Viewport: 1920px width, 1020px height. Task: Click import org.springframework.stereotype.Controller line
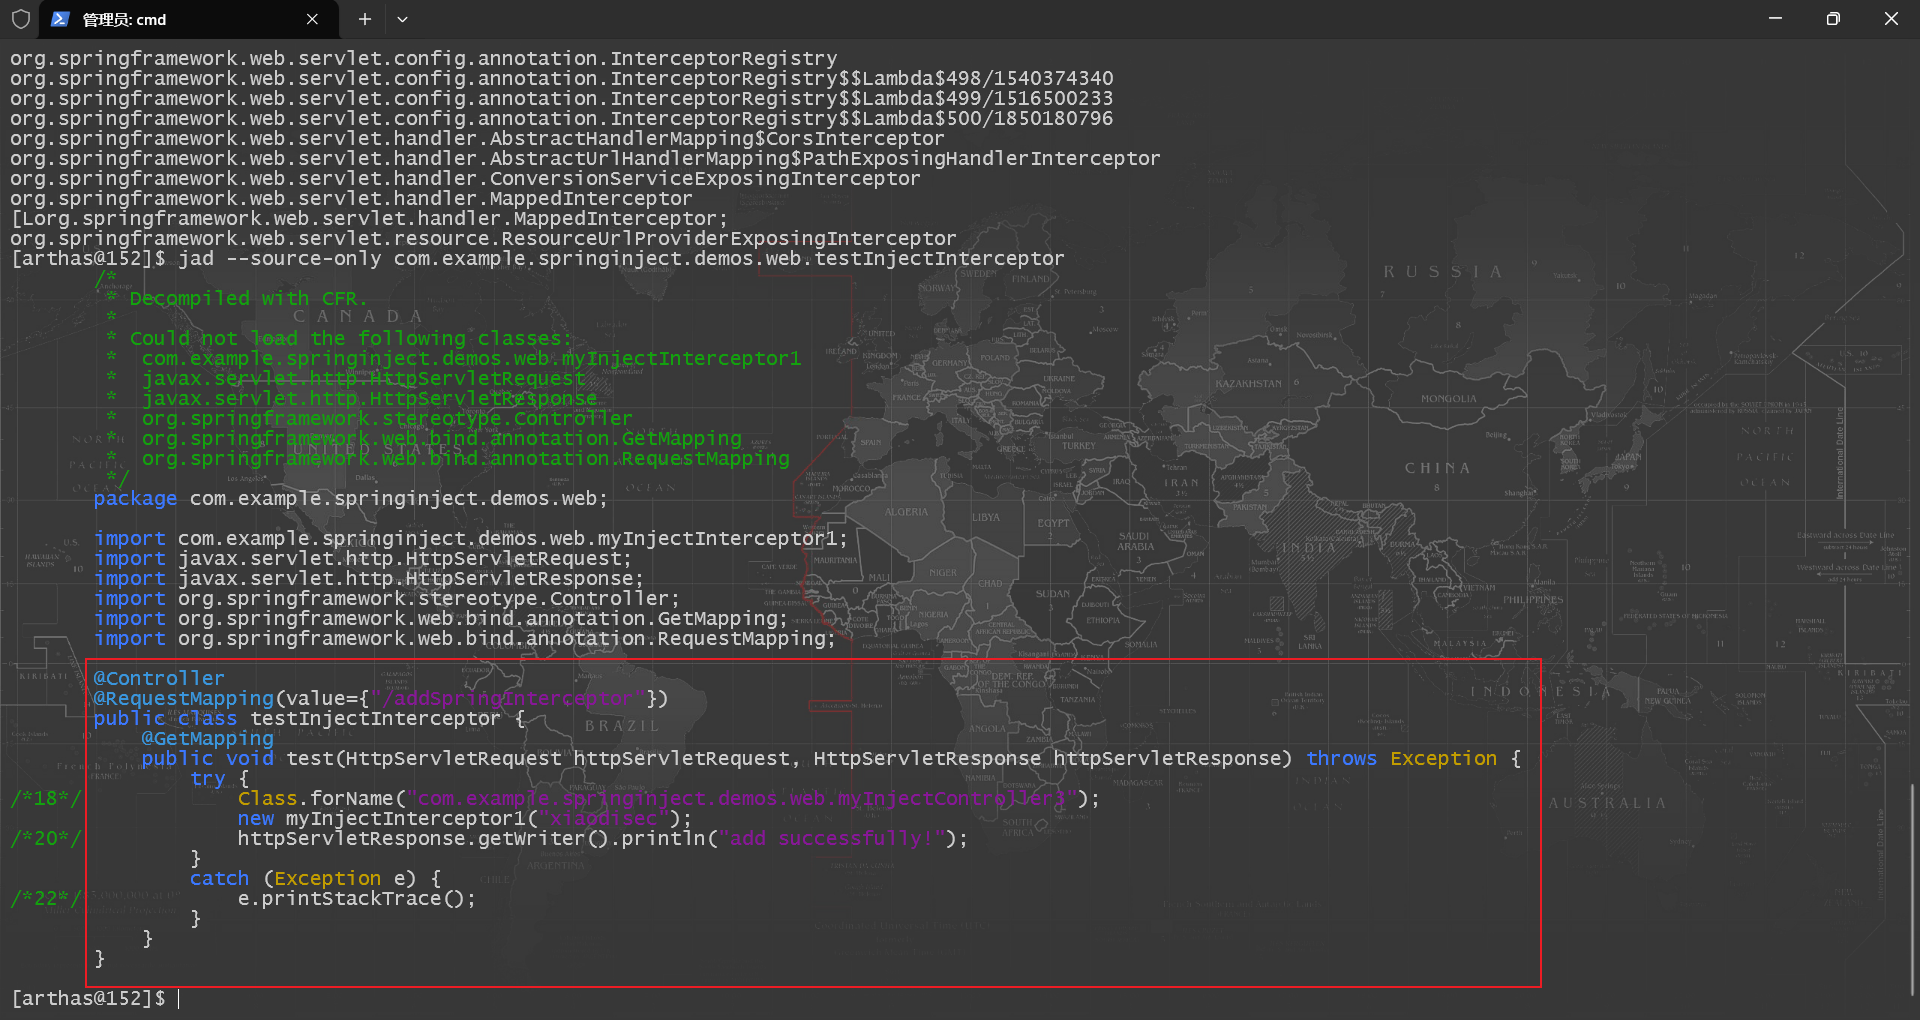tap(387, 599)
